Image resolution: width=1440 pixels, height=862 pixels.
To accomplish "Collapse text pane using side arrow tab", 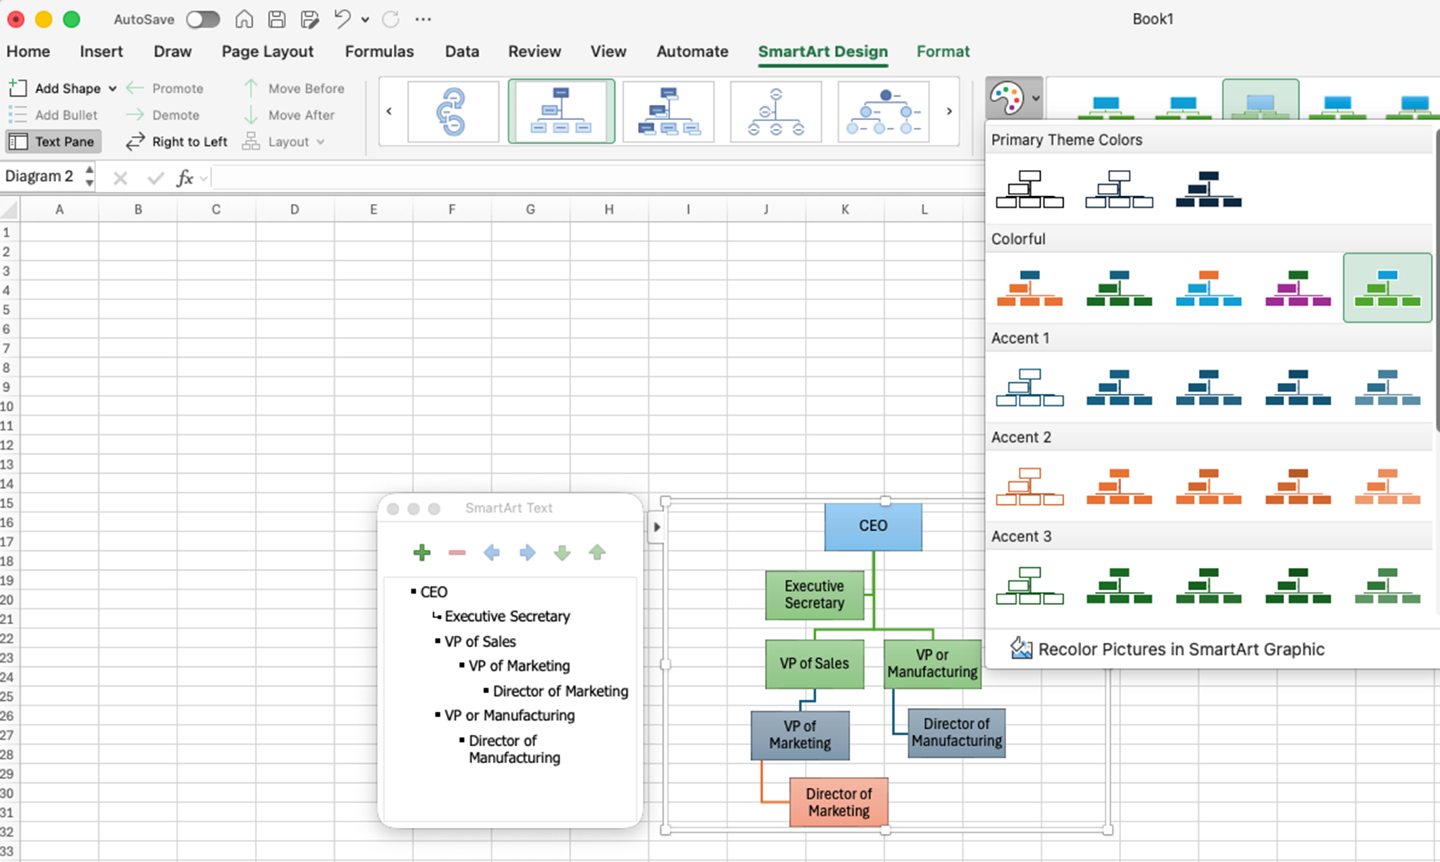I will (x=657, y=527).
